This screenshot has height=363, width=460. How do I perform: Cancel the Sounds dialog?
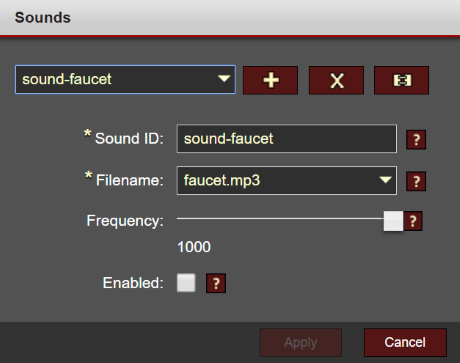405,342
